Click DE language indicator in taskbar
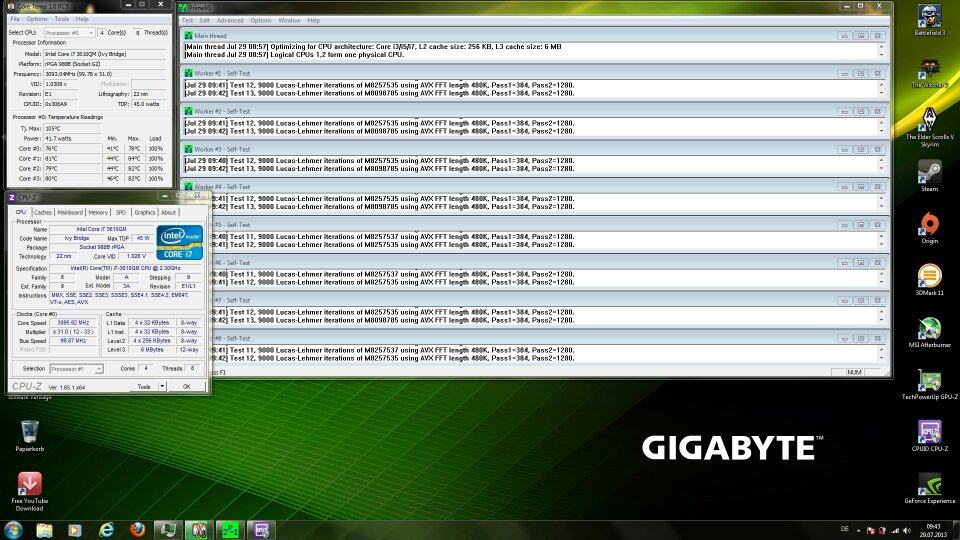The image size is (960, 540). coord(844,529)
